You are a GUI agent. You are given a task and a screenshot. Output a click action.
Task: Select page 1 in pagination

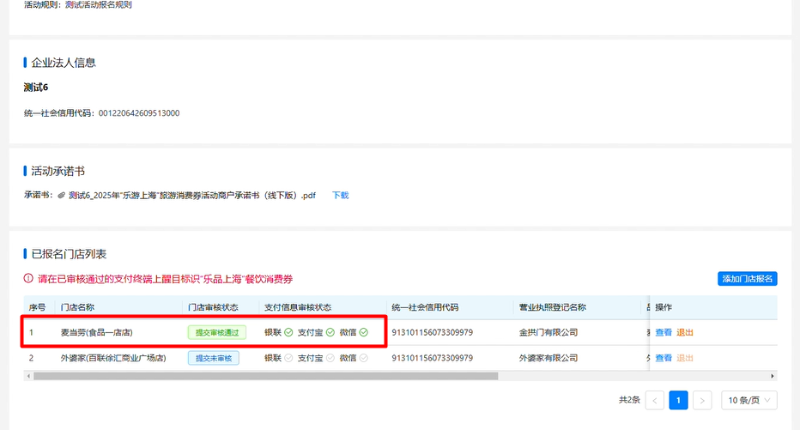click(679, 400)
